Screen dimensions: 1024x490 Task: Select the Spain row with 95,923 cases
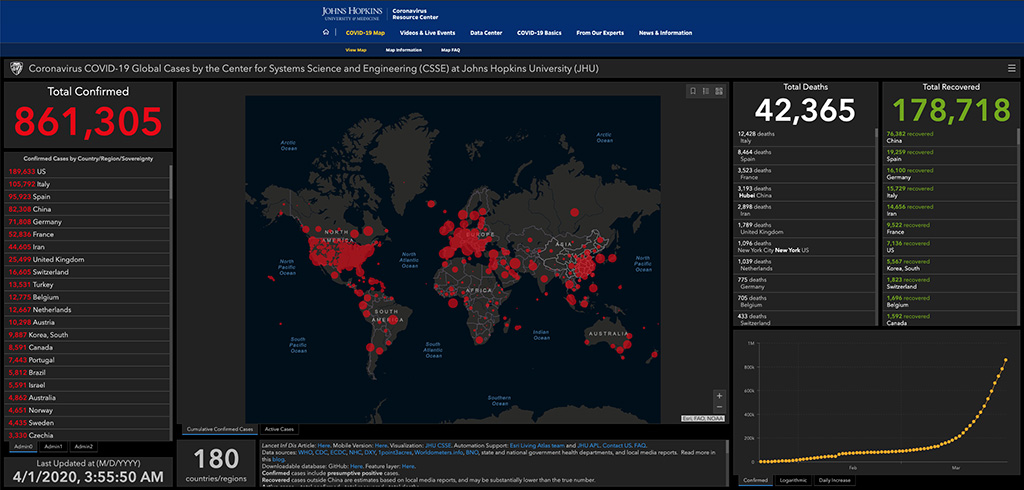click(88, 196)
